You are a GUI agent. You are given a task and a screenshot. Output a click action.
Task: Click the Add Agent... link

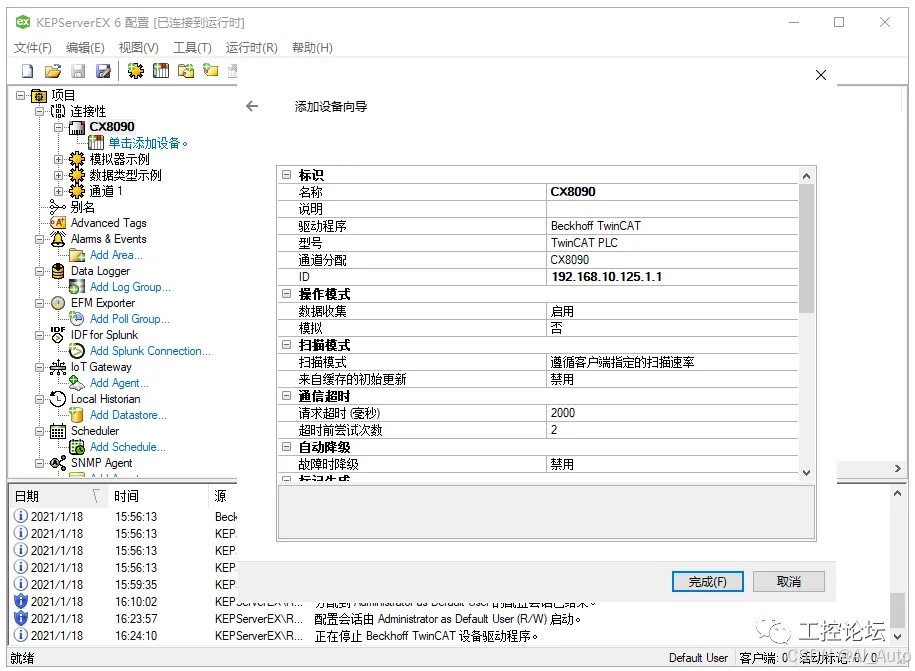(119, 383)
